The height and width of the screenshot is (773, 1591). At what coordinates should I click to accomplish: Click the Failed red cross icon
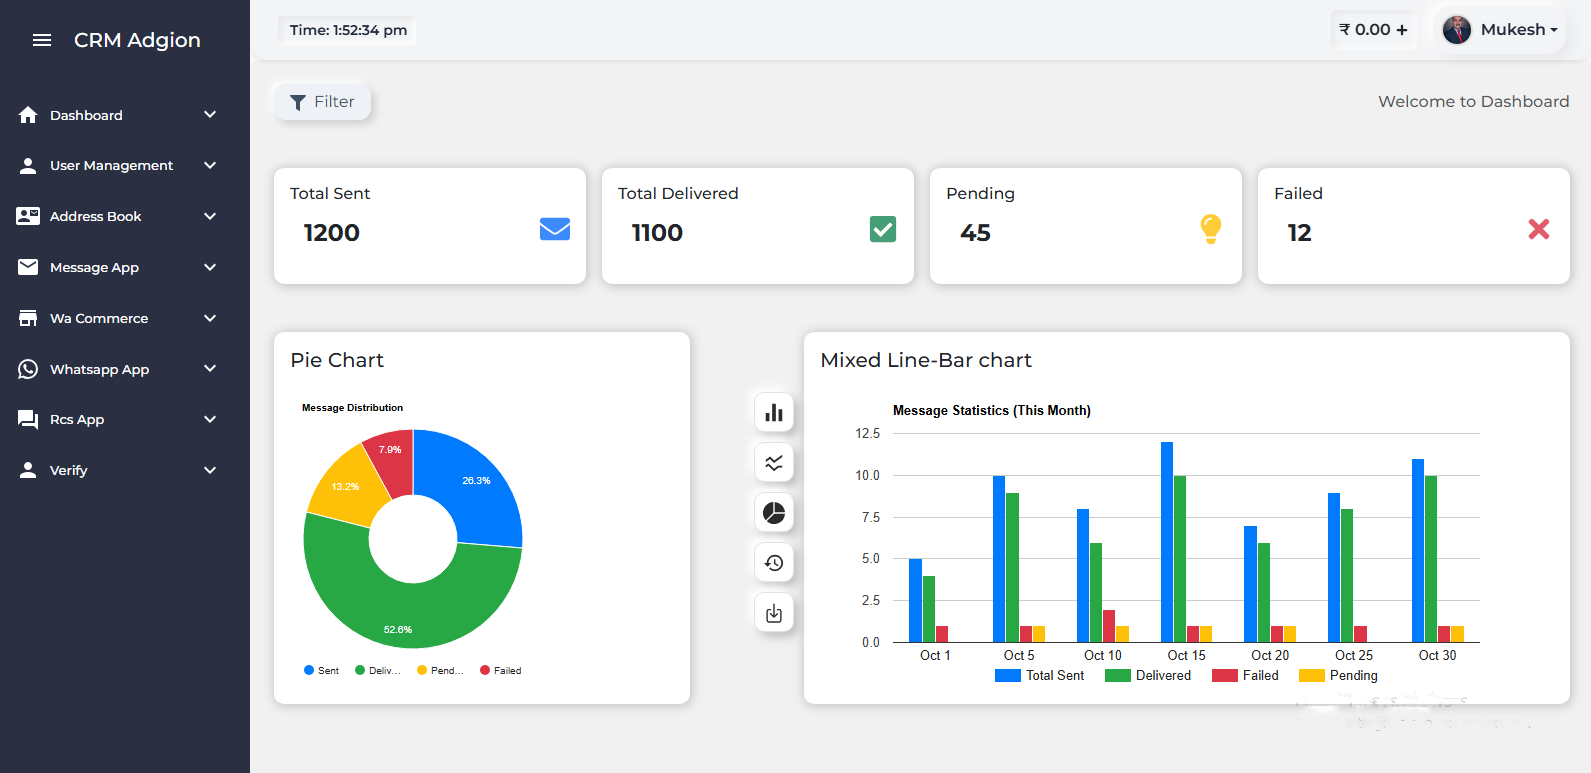click(1539, 229)
